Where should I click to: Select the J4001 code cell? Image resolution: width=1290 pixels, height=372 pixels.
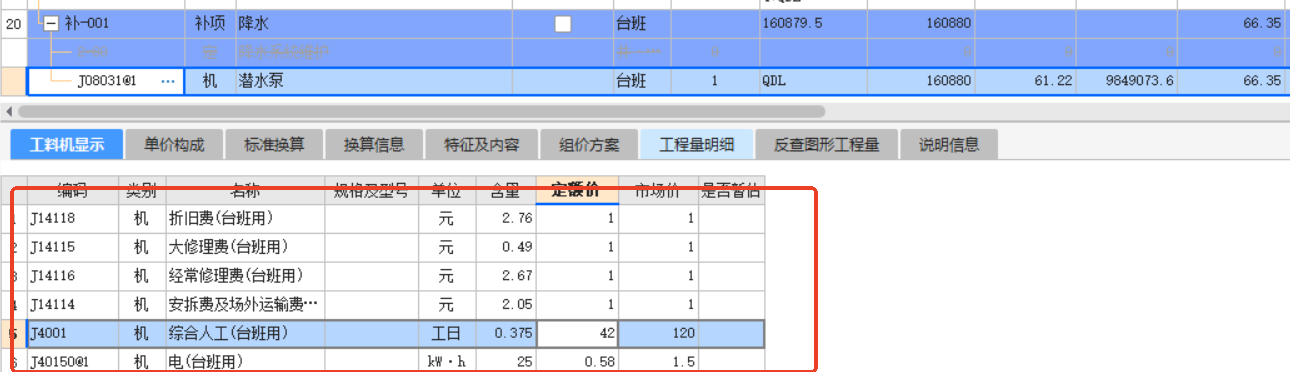(73, 333)
